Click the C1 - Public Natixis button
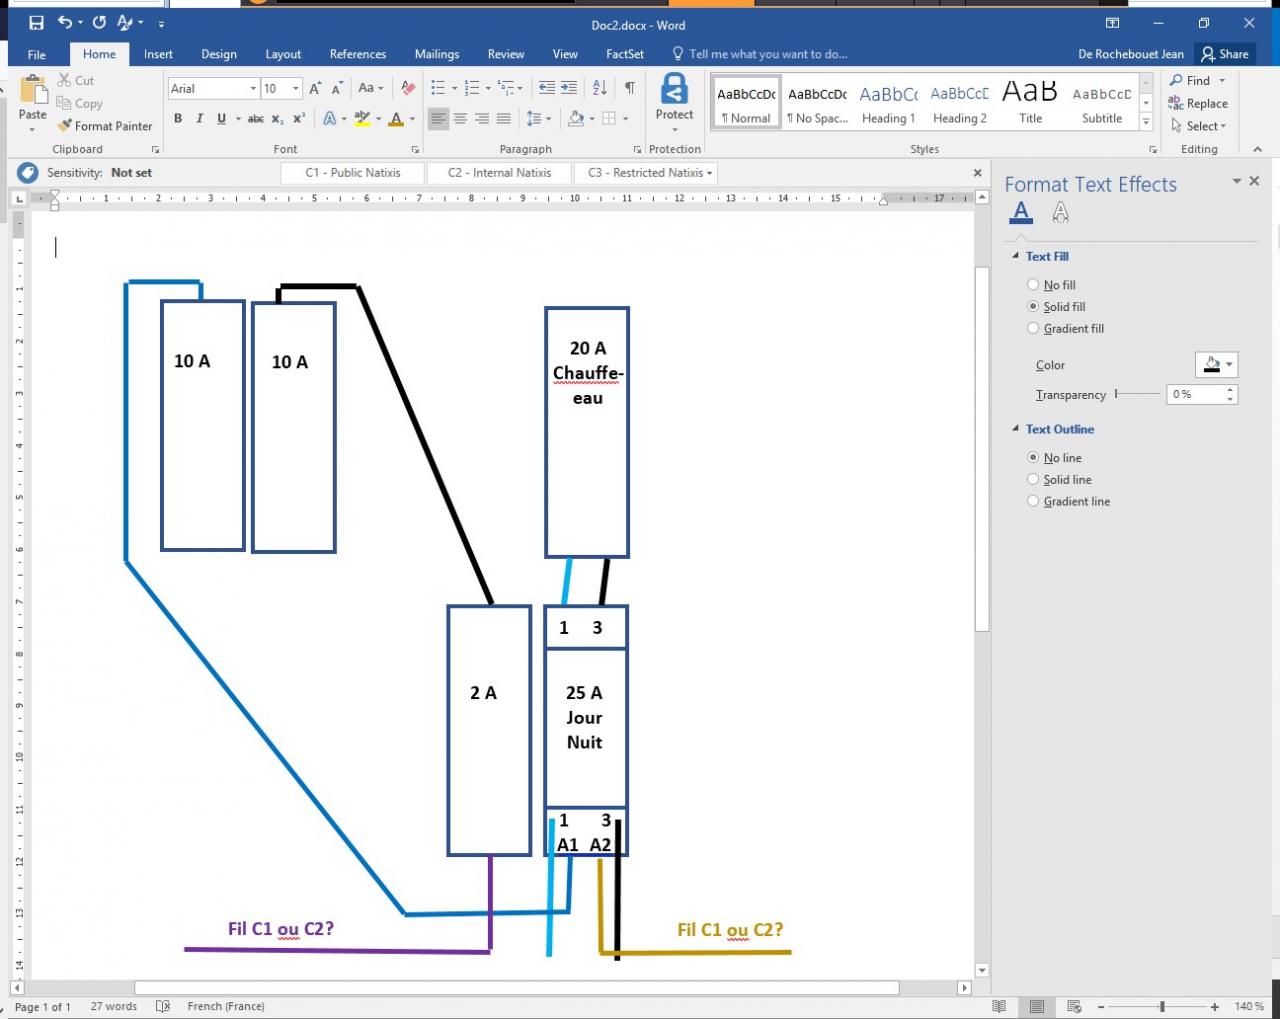 click(352, 173)
